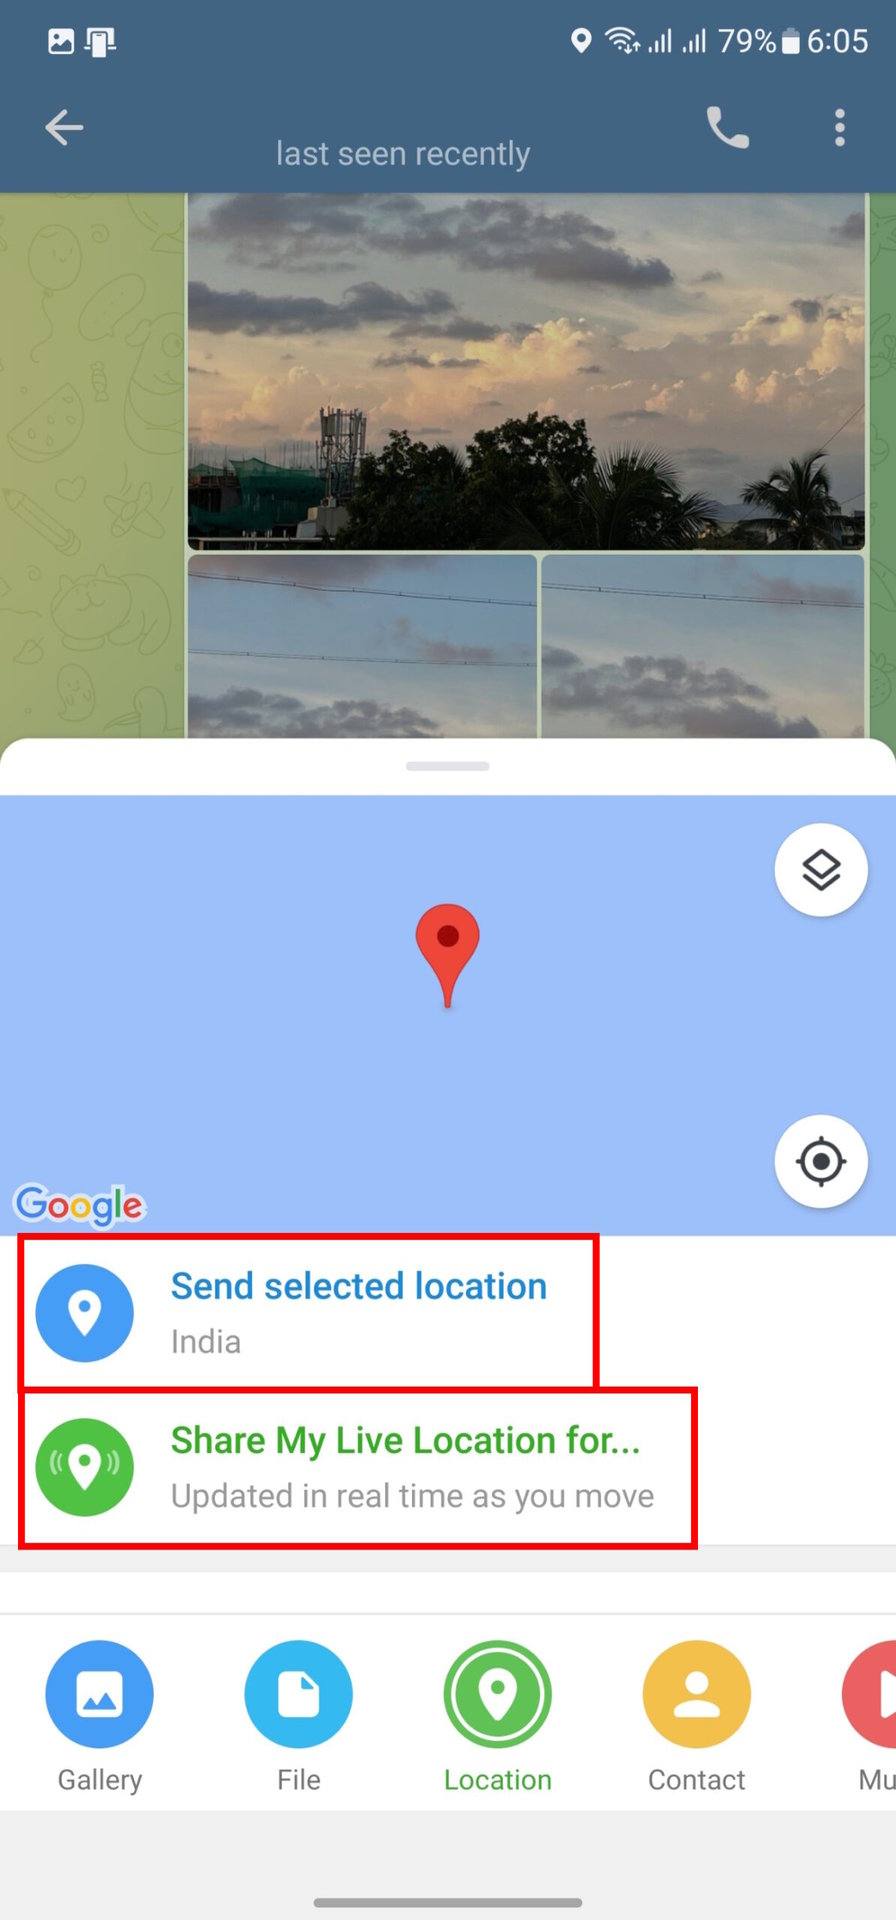This screenshot has width=896, height=1920.
Task: Open the lower right sky photo
Action: pos(703,646)
